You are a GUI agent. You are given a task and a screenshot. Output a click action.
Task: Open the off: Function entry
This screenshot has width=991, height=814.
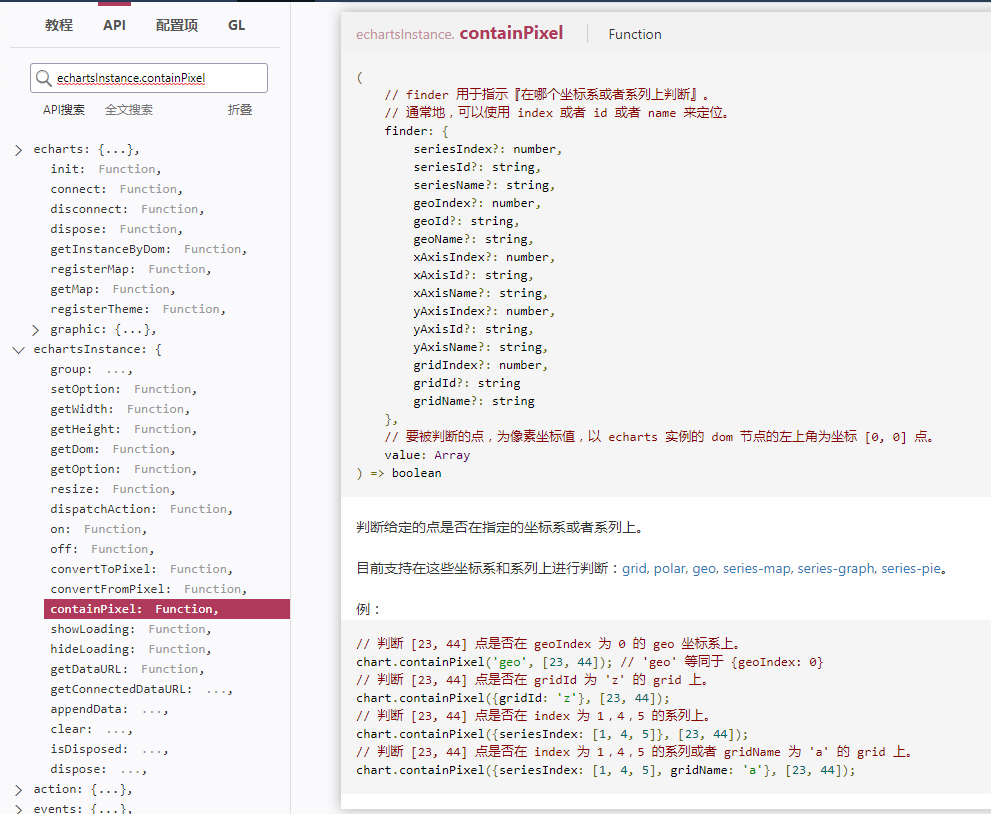point(102,549)
